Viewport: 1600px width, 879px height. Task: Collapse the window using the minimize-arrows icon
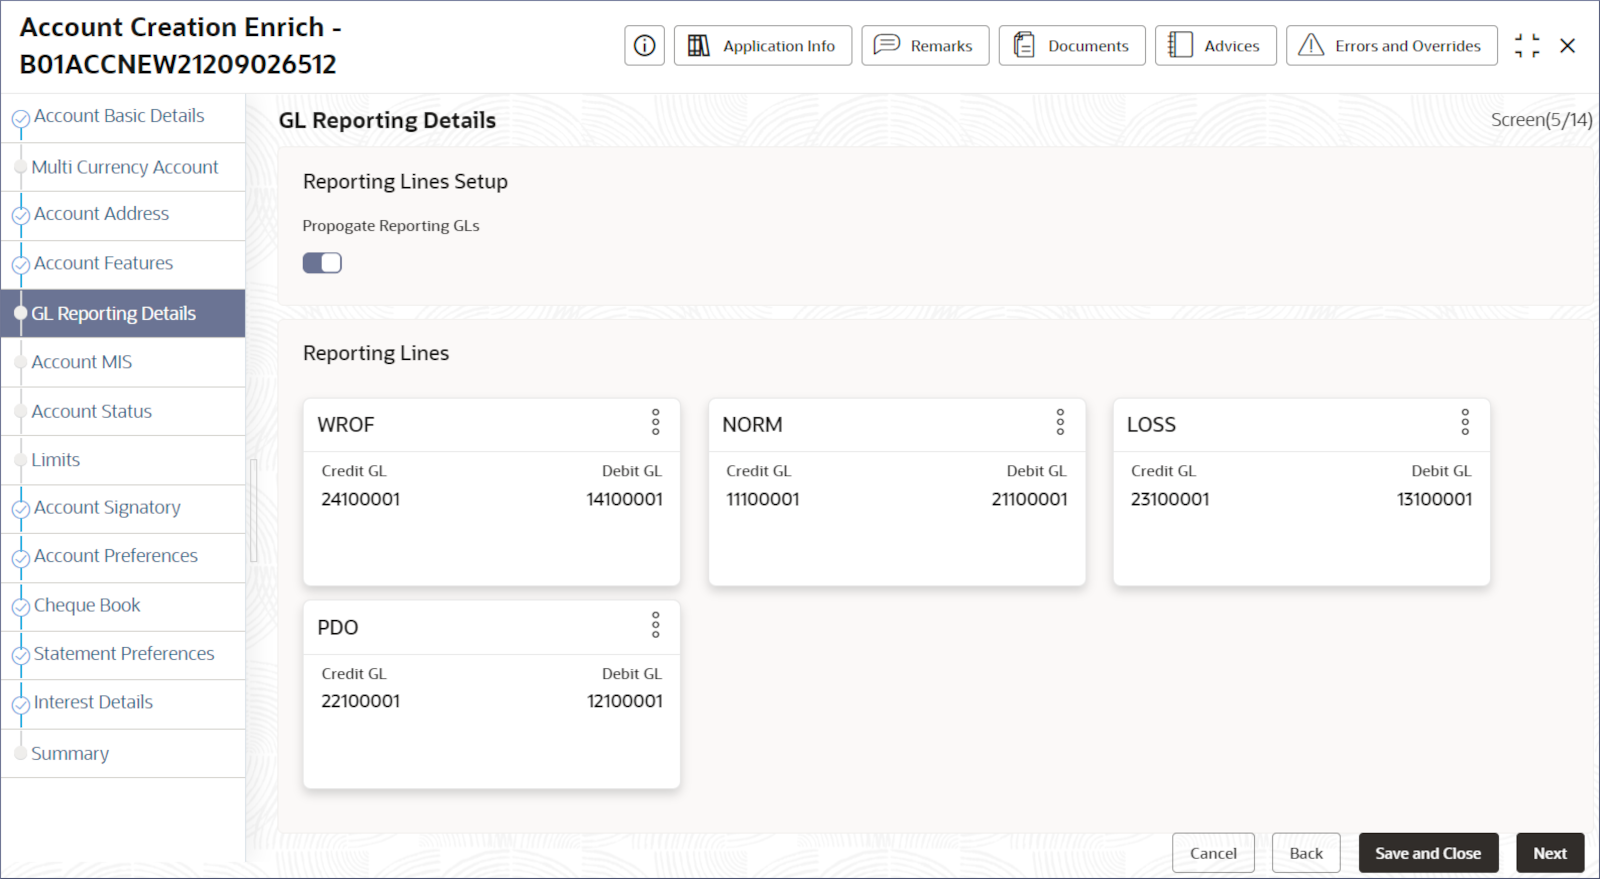(x=1527, y=45)
